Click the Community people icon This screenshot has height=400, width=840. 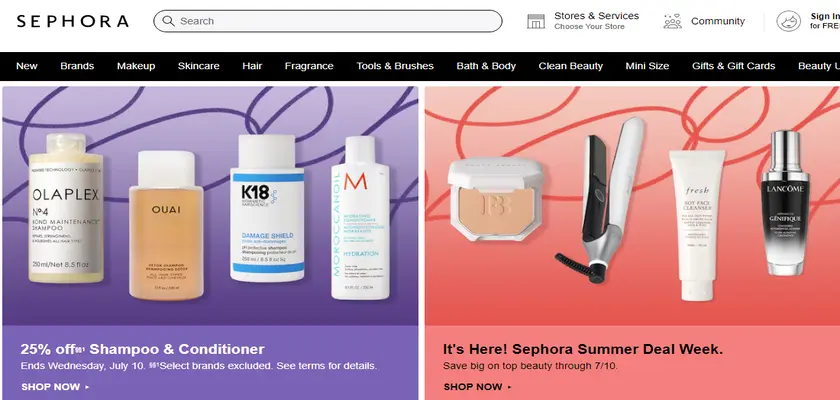point(672,21)
